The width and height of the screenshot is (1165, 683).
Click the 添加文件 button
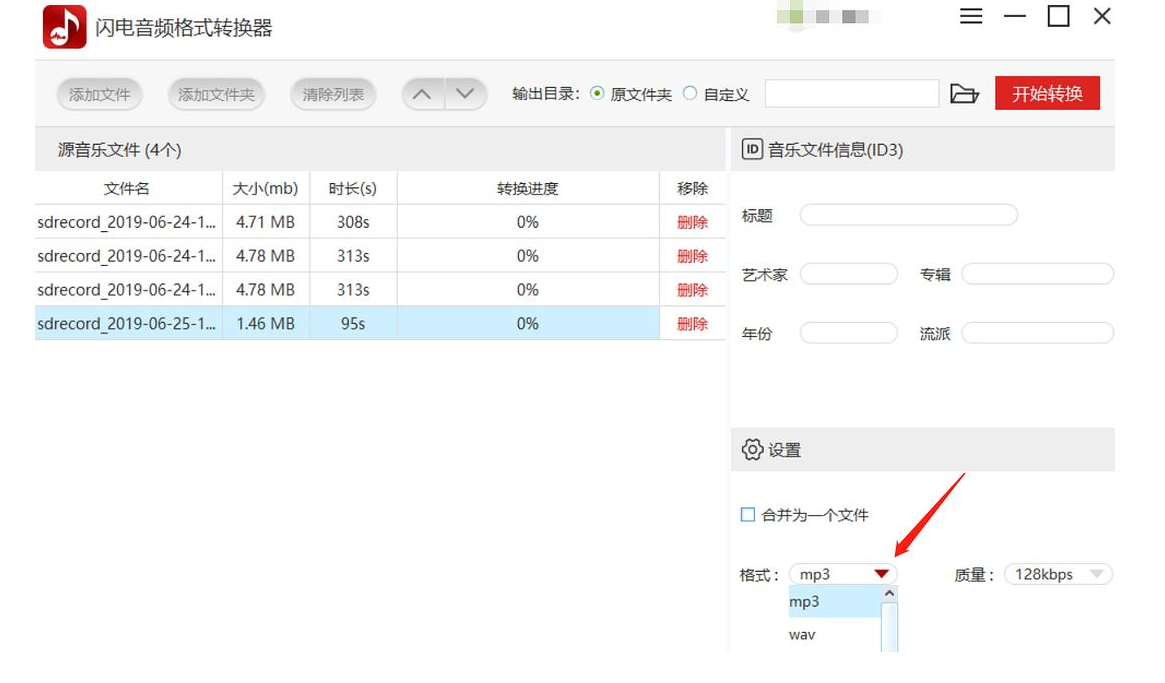click(99, 94)
